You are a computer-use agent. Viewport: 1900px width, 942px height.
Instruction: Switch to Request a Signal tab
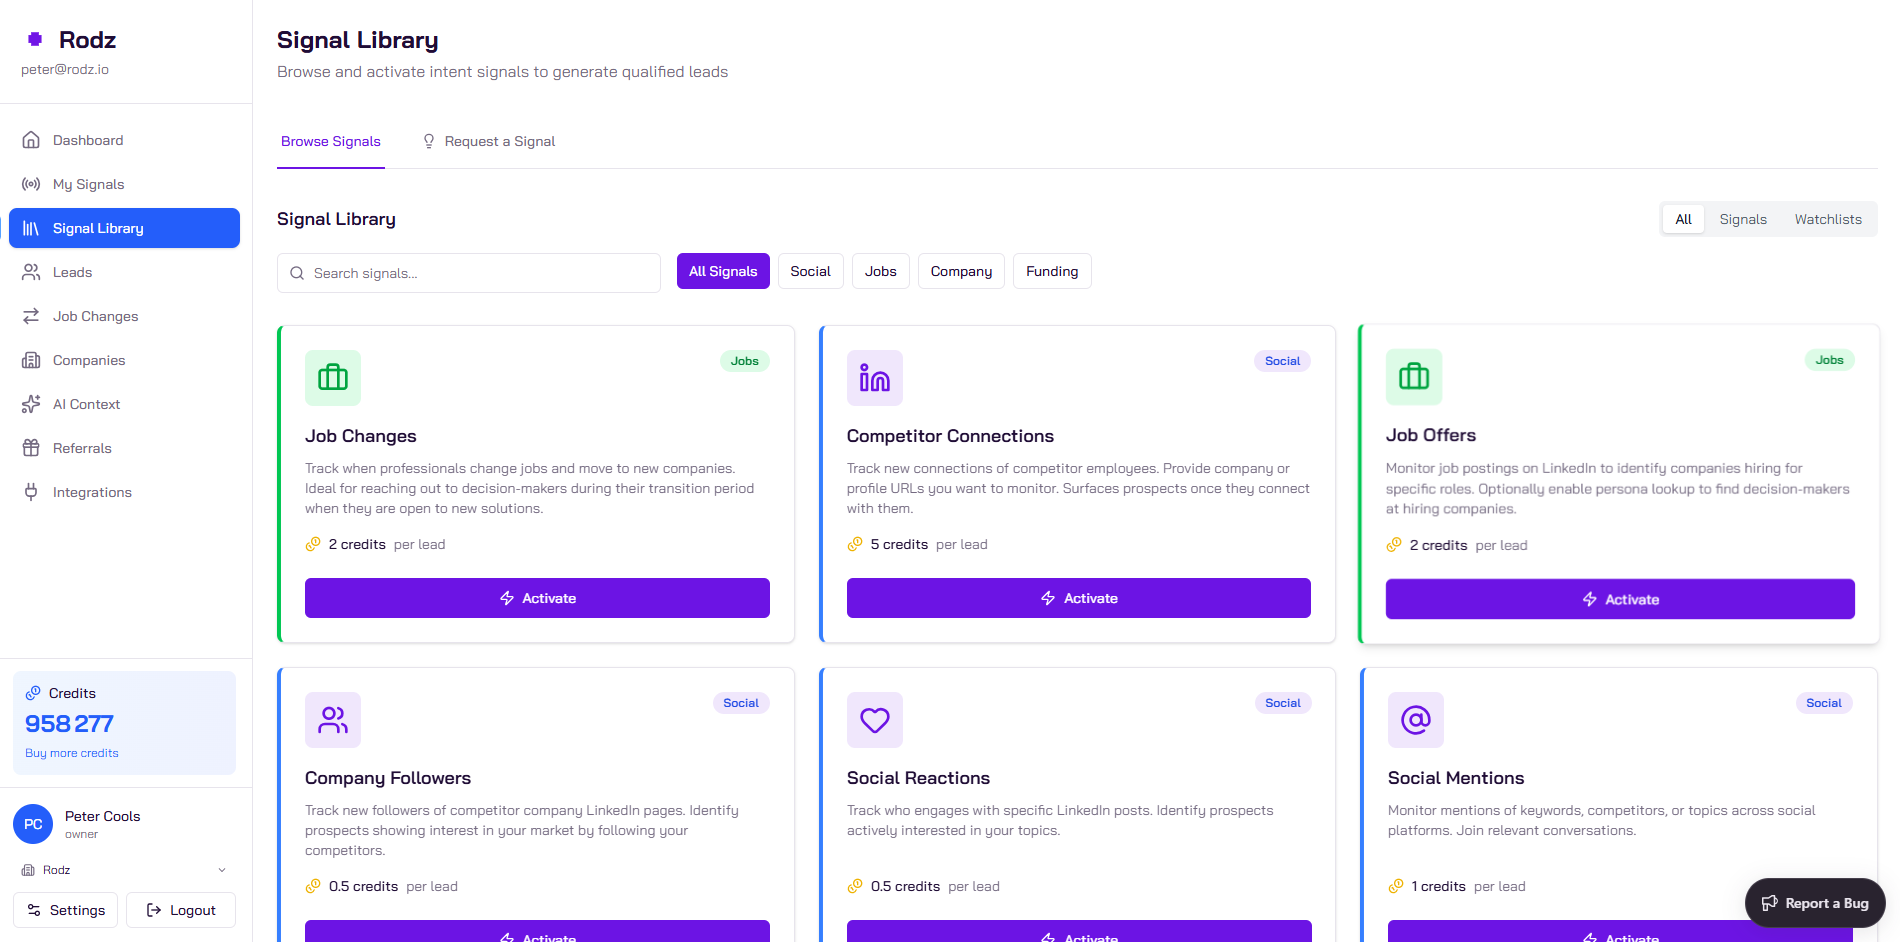489,141
